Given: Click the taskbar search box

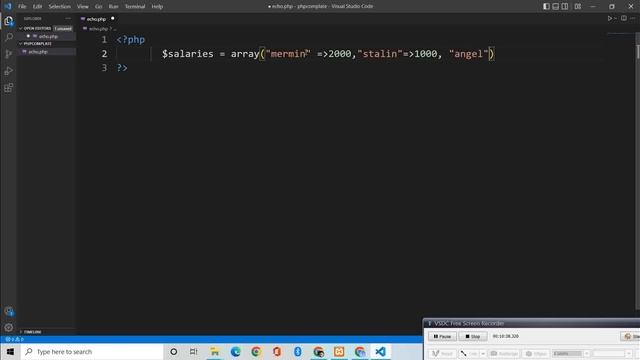Looking at the screenshot, I should click(92, 351).
